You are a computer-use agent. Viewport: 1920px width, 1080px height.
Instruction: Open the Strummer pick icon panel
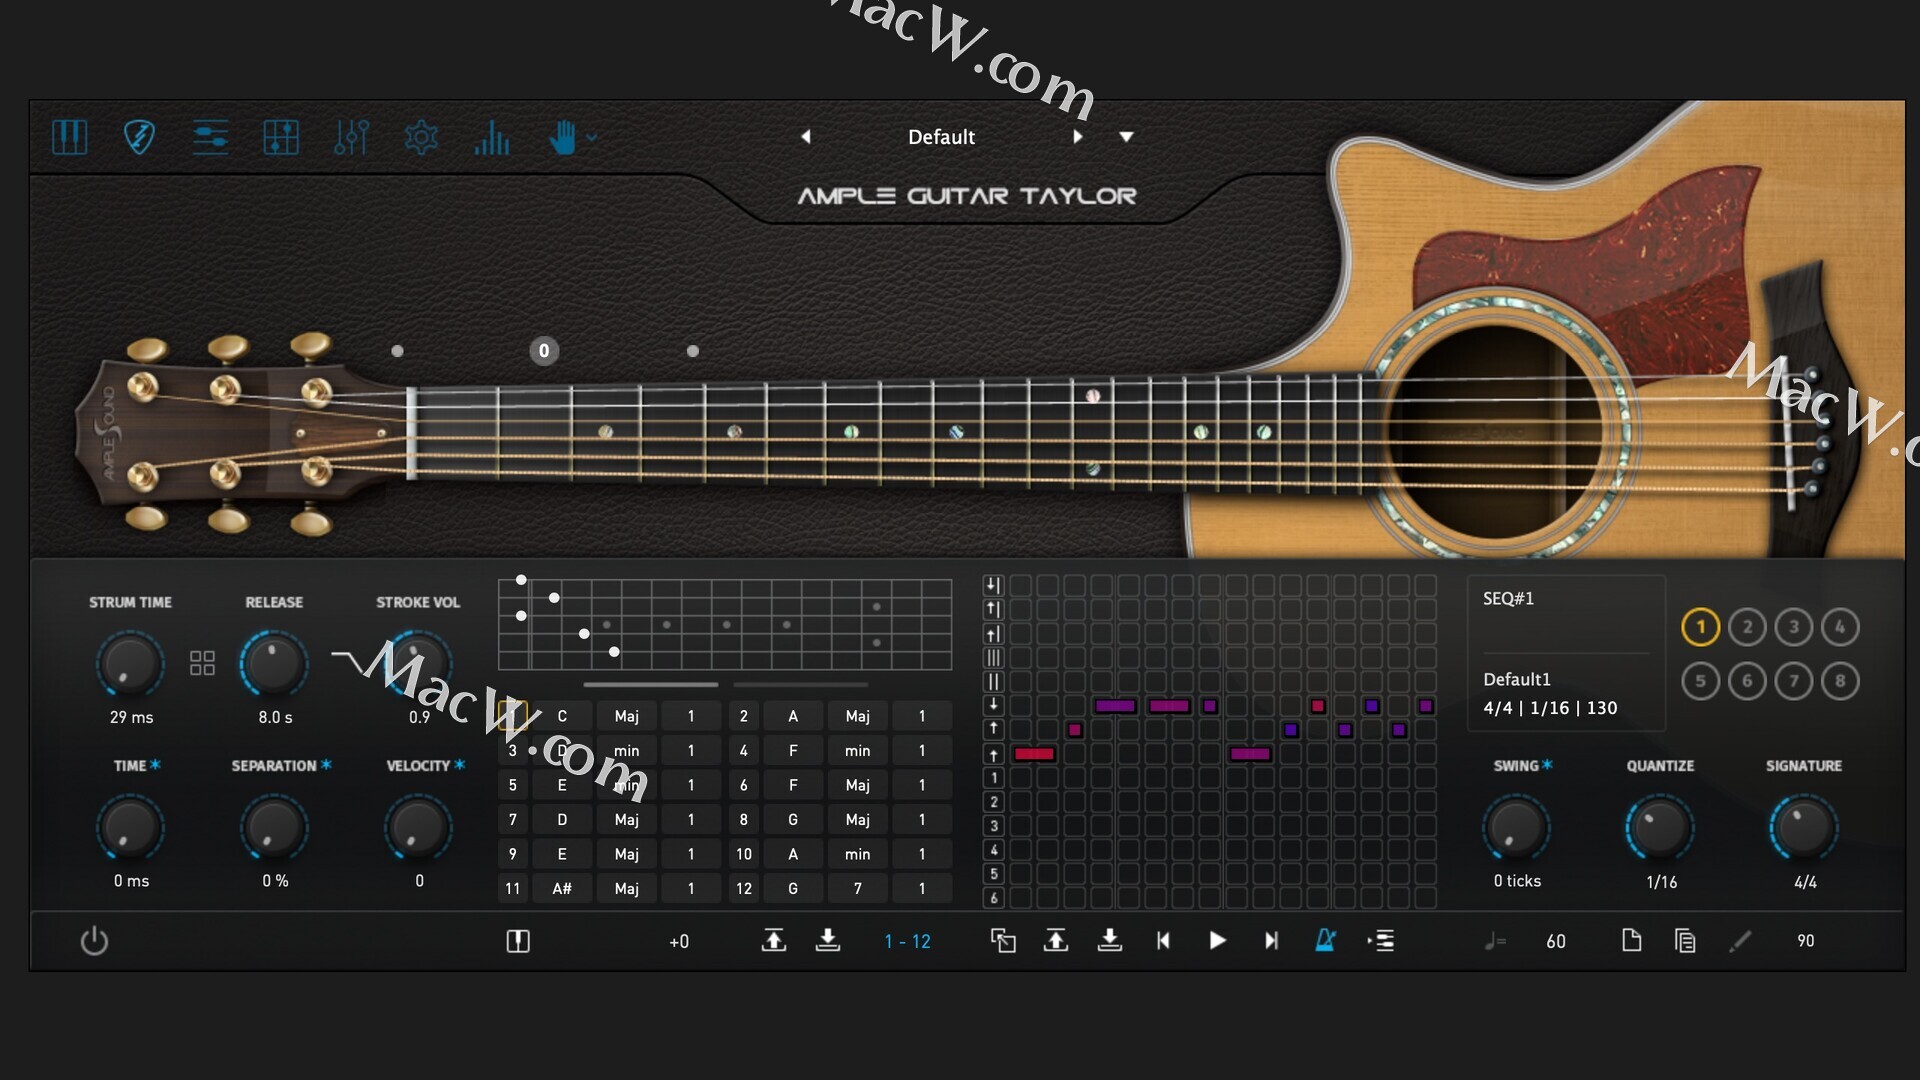139,137
